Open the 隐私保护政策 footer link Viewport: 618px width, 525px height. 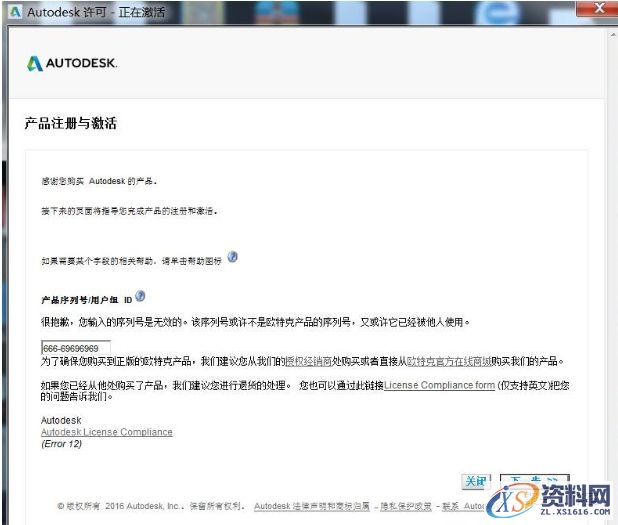(x=406, y=506)
